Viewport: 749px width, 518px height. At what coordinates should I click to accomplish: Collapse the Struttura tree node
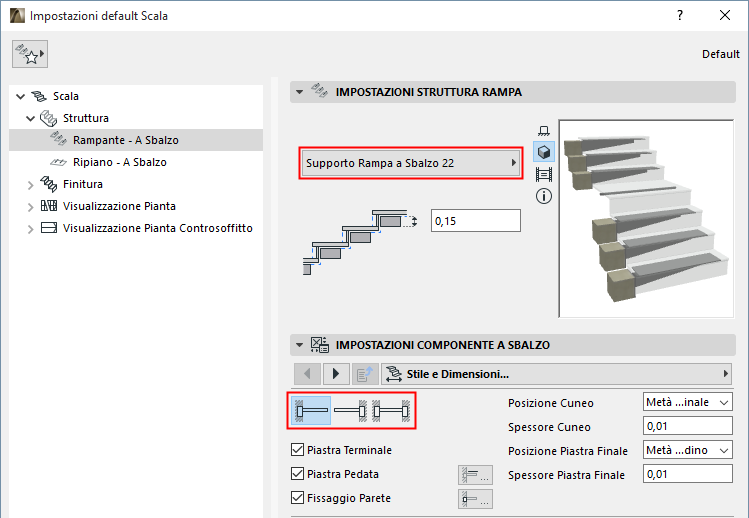click(x=31, y=119)
